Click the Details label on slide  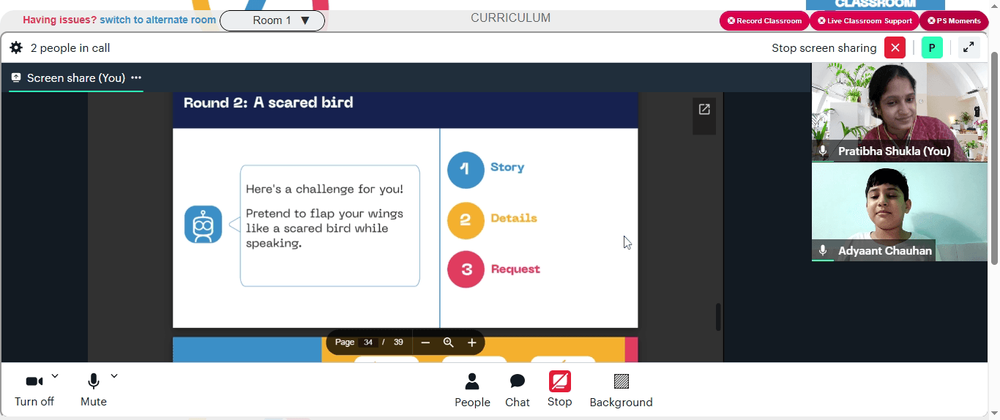pos(513,219)
